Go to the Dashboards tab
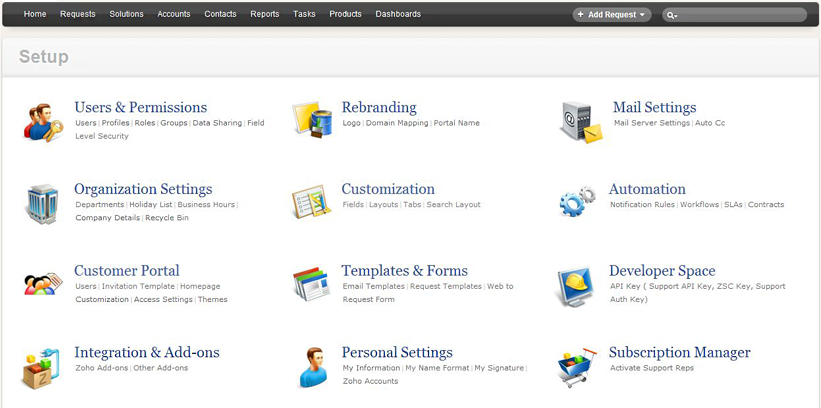 [x=398, y=14]
